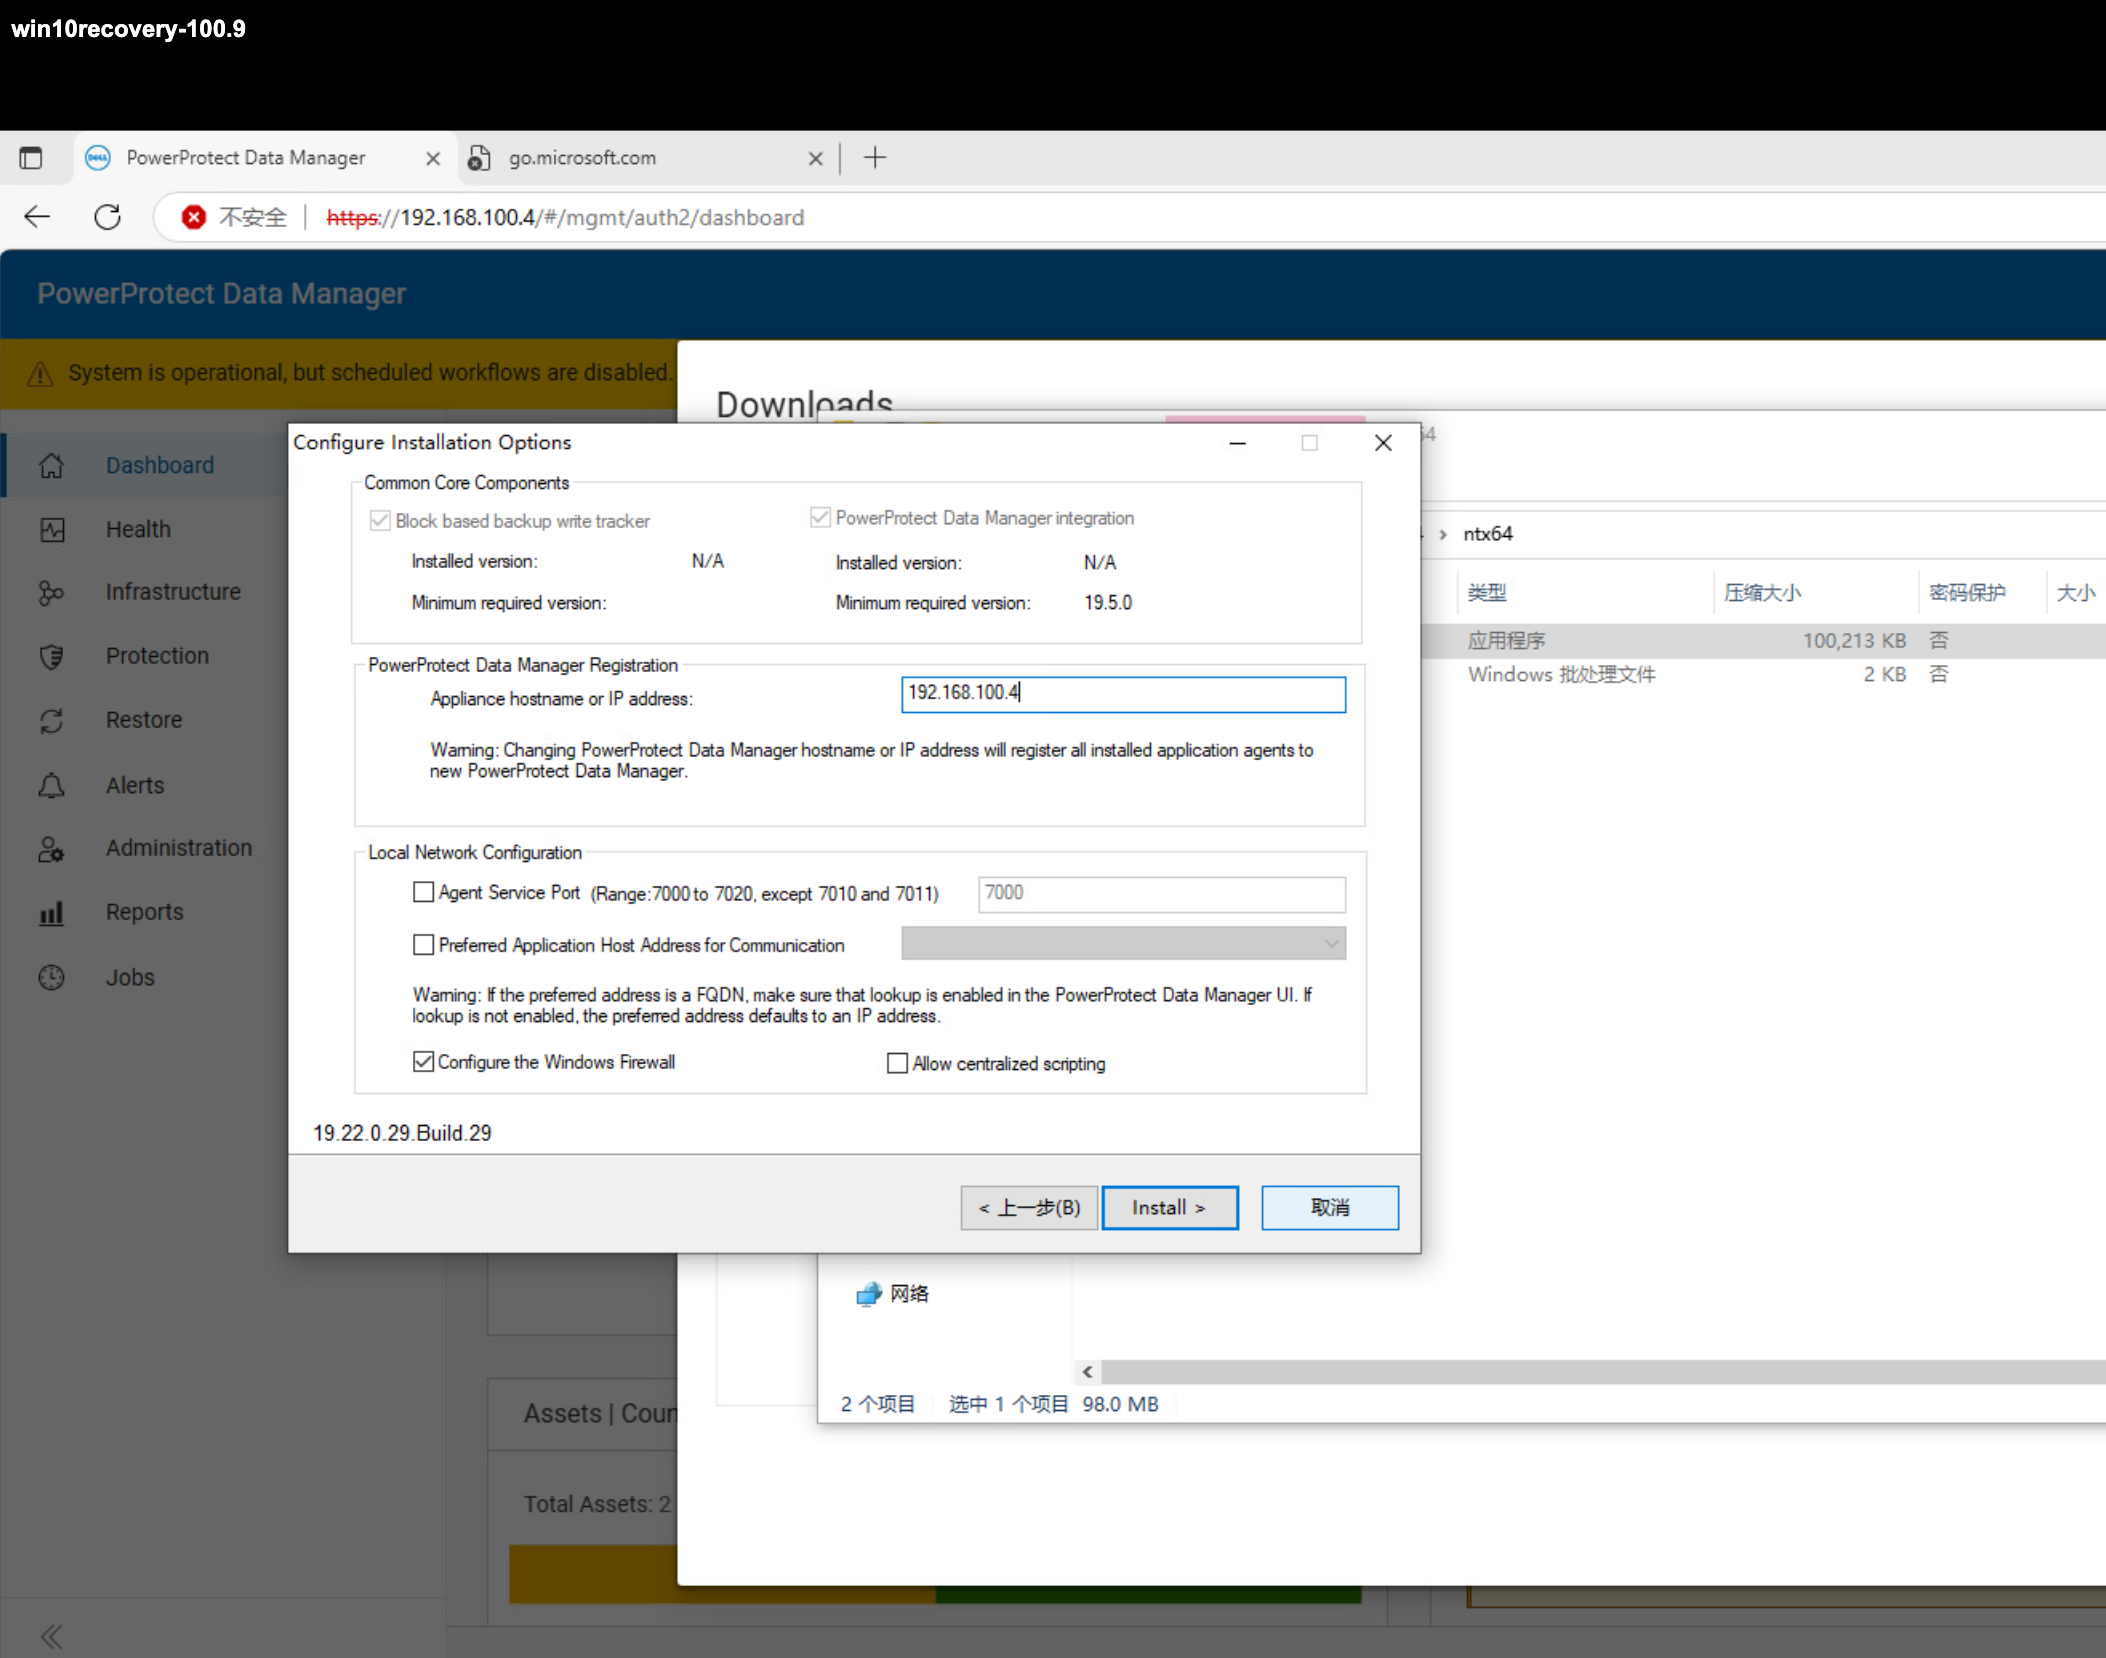Click the appliance hostname or IP field

(x=1122, y=694)
